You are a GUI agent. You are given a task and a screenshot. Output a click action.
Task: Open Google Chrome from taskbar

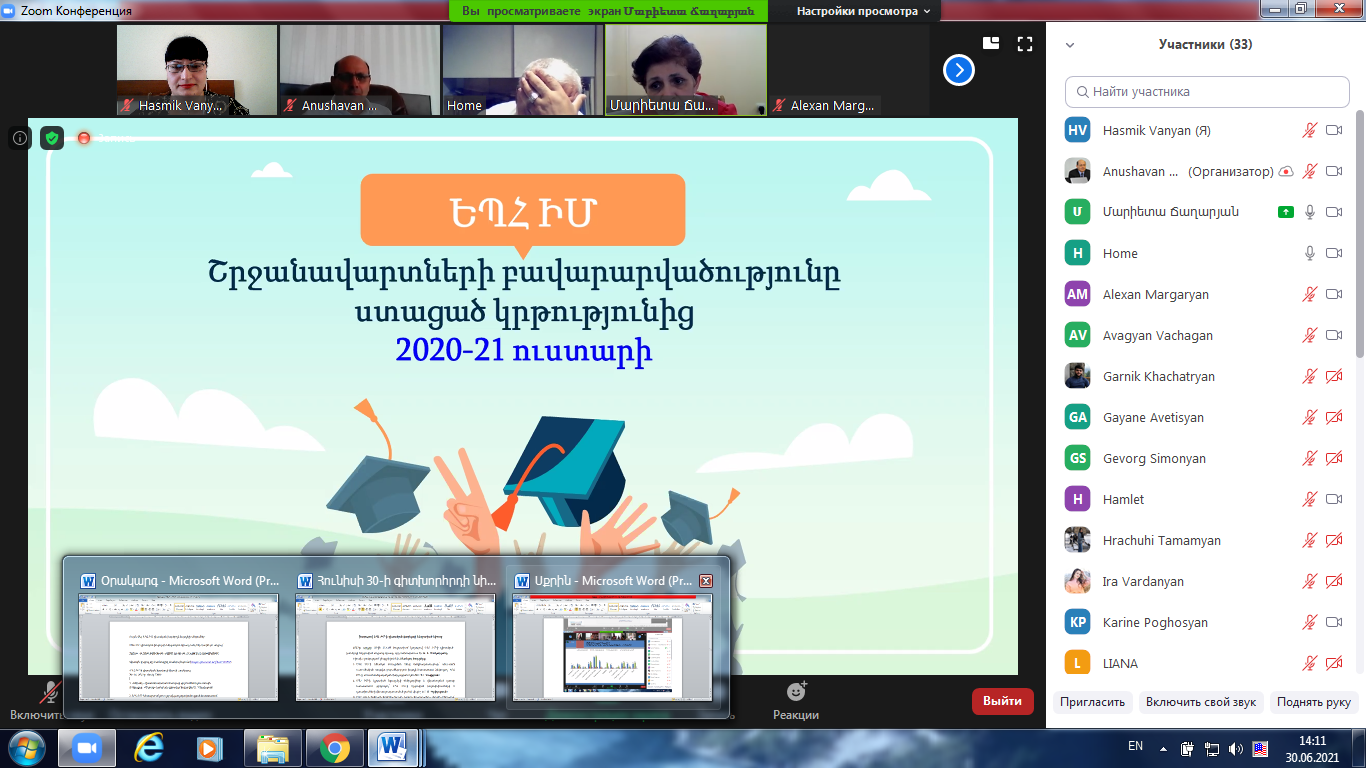tap(334, 748)
